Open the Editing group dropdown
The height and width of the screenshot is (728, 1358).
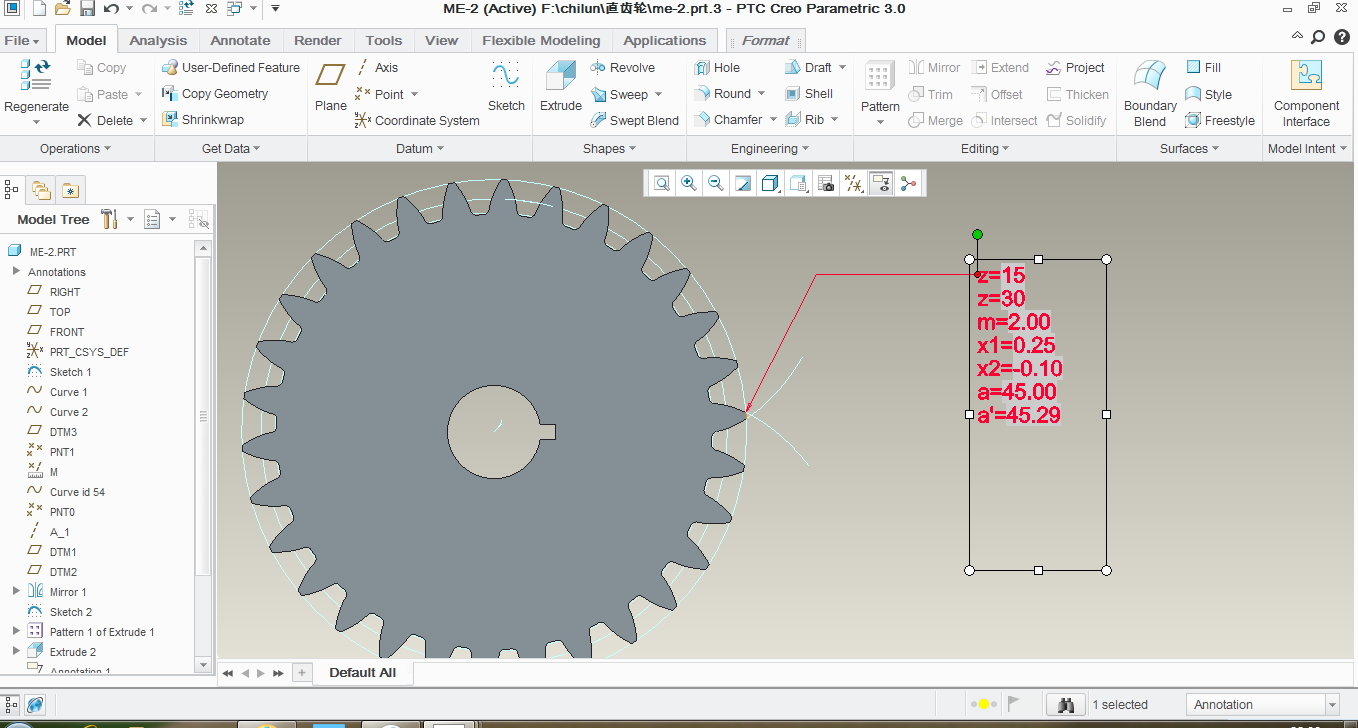click(x=985, y=149)
